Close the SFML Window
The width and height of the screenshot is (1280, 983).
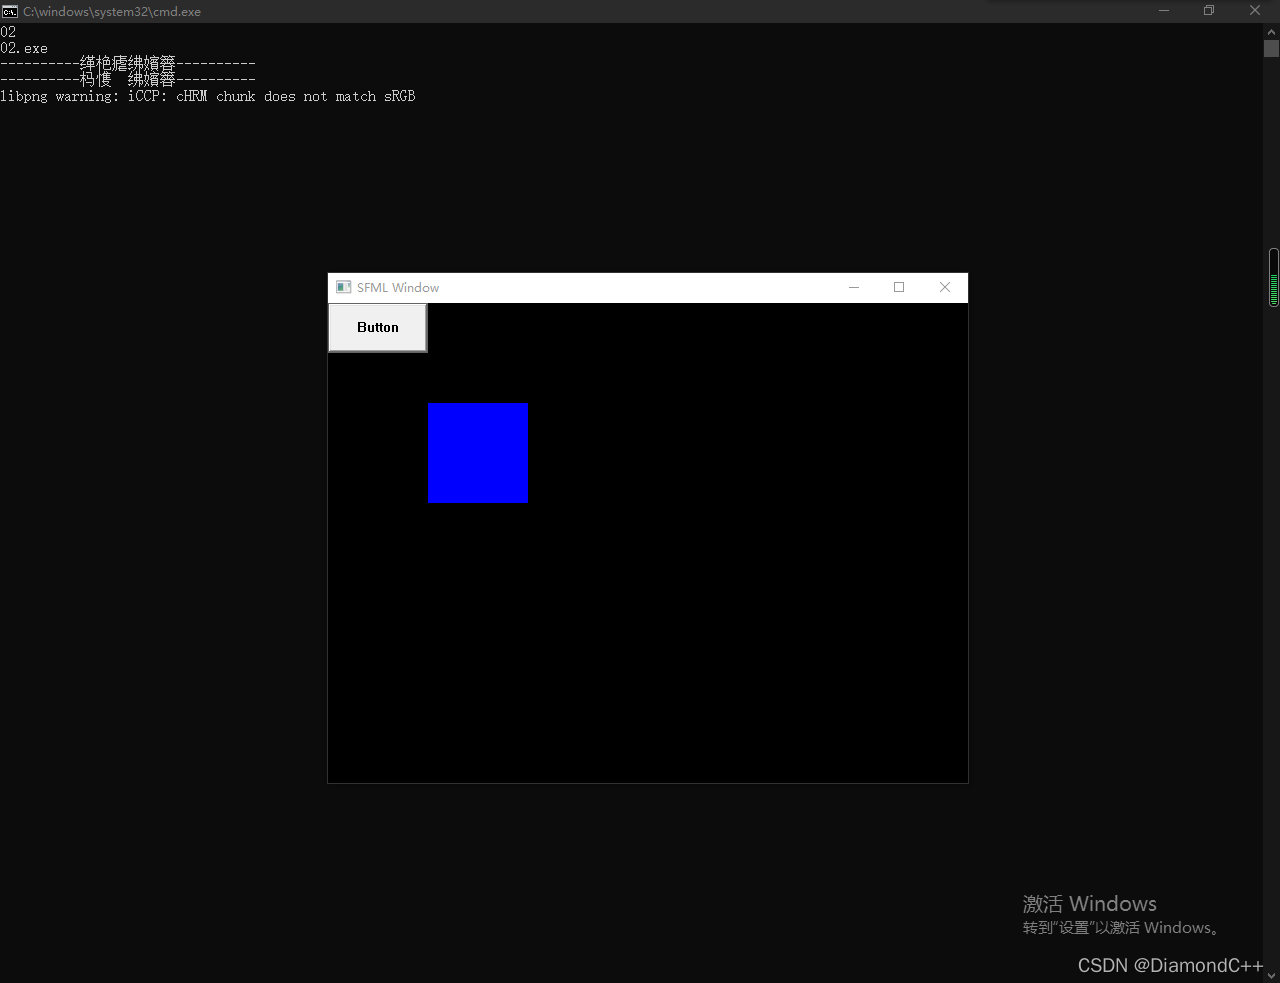[x=944, y=287]
